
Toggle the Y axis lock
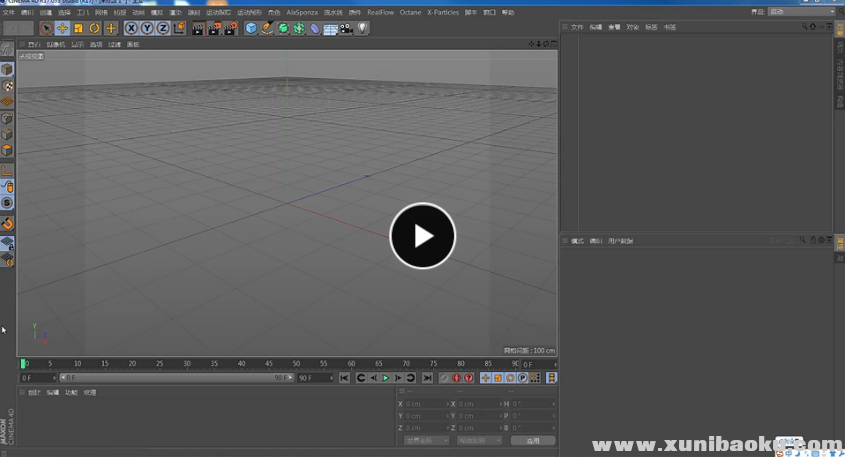coord(147,28)
